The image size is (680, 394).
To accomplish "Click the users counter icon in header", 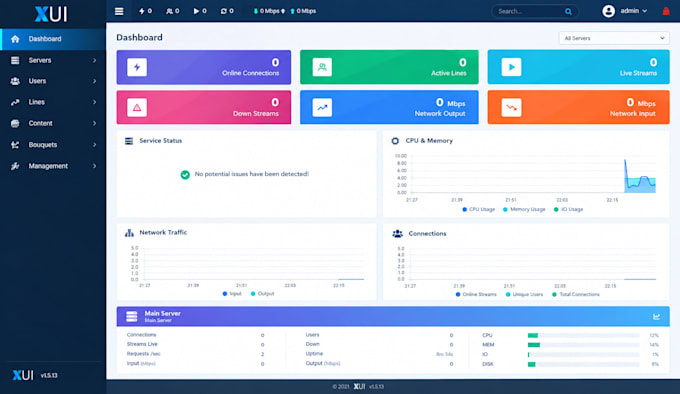I will pyautogui.click(x=169, y=11).
